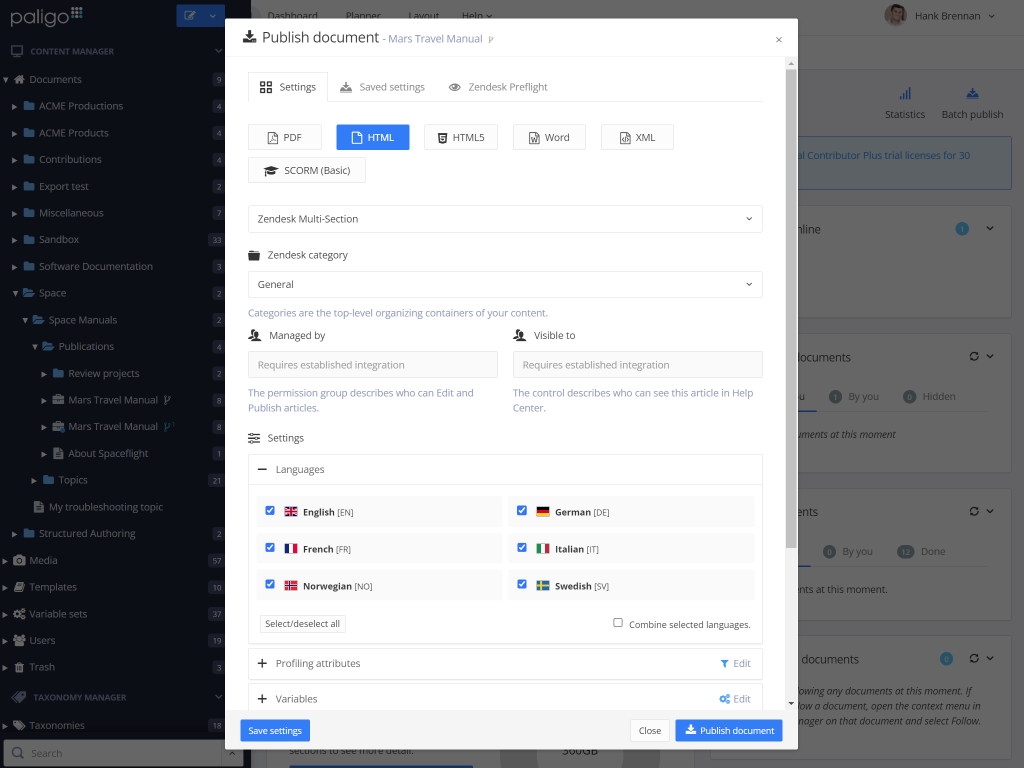Viewport: 1024px width, 768px height.
Task: Select XML output format
Action: point(637,137)
